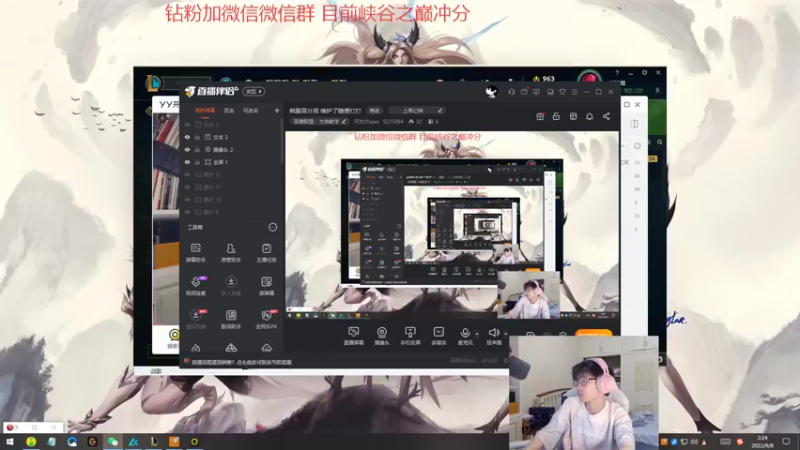Click the orange start-streaming button
Screen dimensions: 800x450
pos(593,334)
